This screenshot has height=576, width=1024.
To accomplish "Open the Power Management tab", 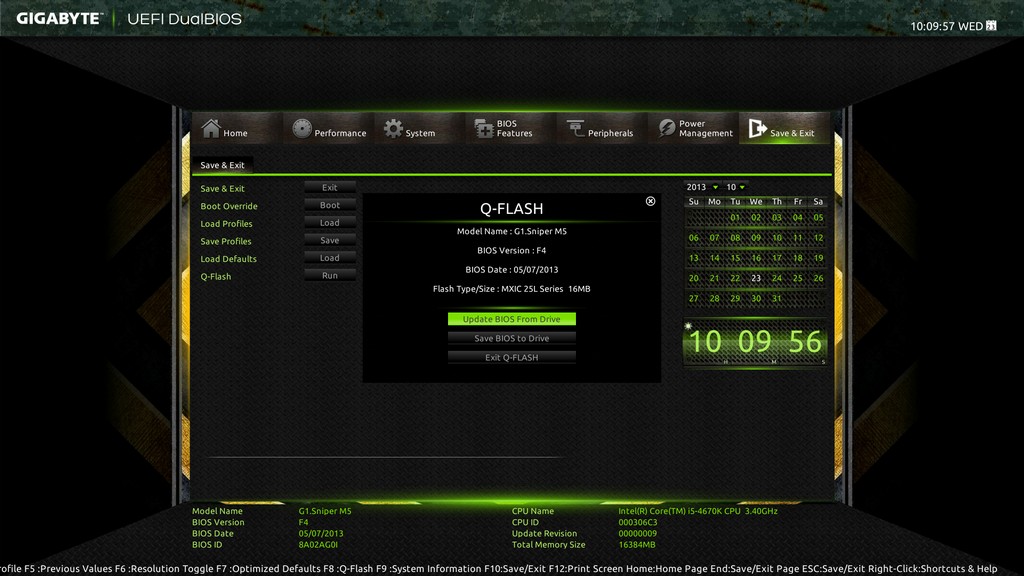I will coord(694,128).
